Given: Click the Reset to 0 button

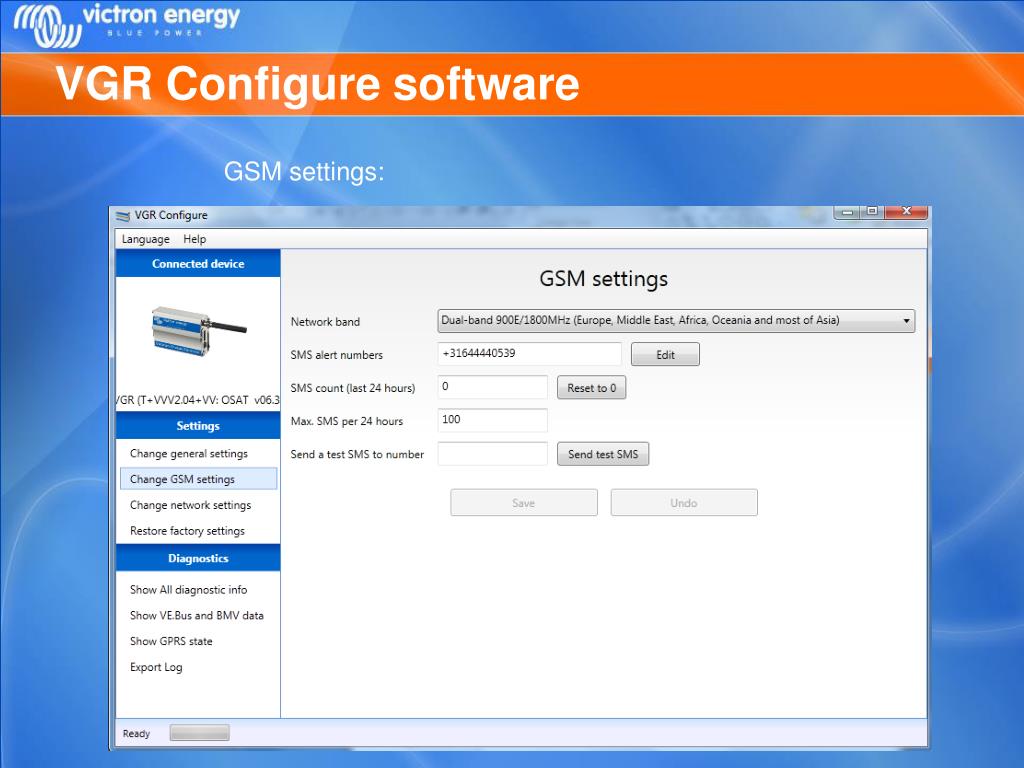Looking at the screenshot, I should pyautogui.click(x=591, y=388).
